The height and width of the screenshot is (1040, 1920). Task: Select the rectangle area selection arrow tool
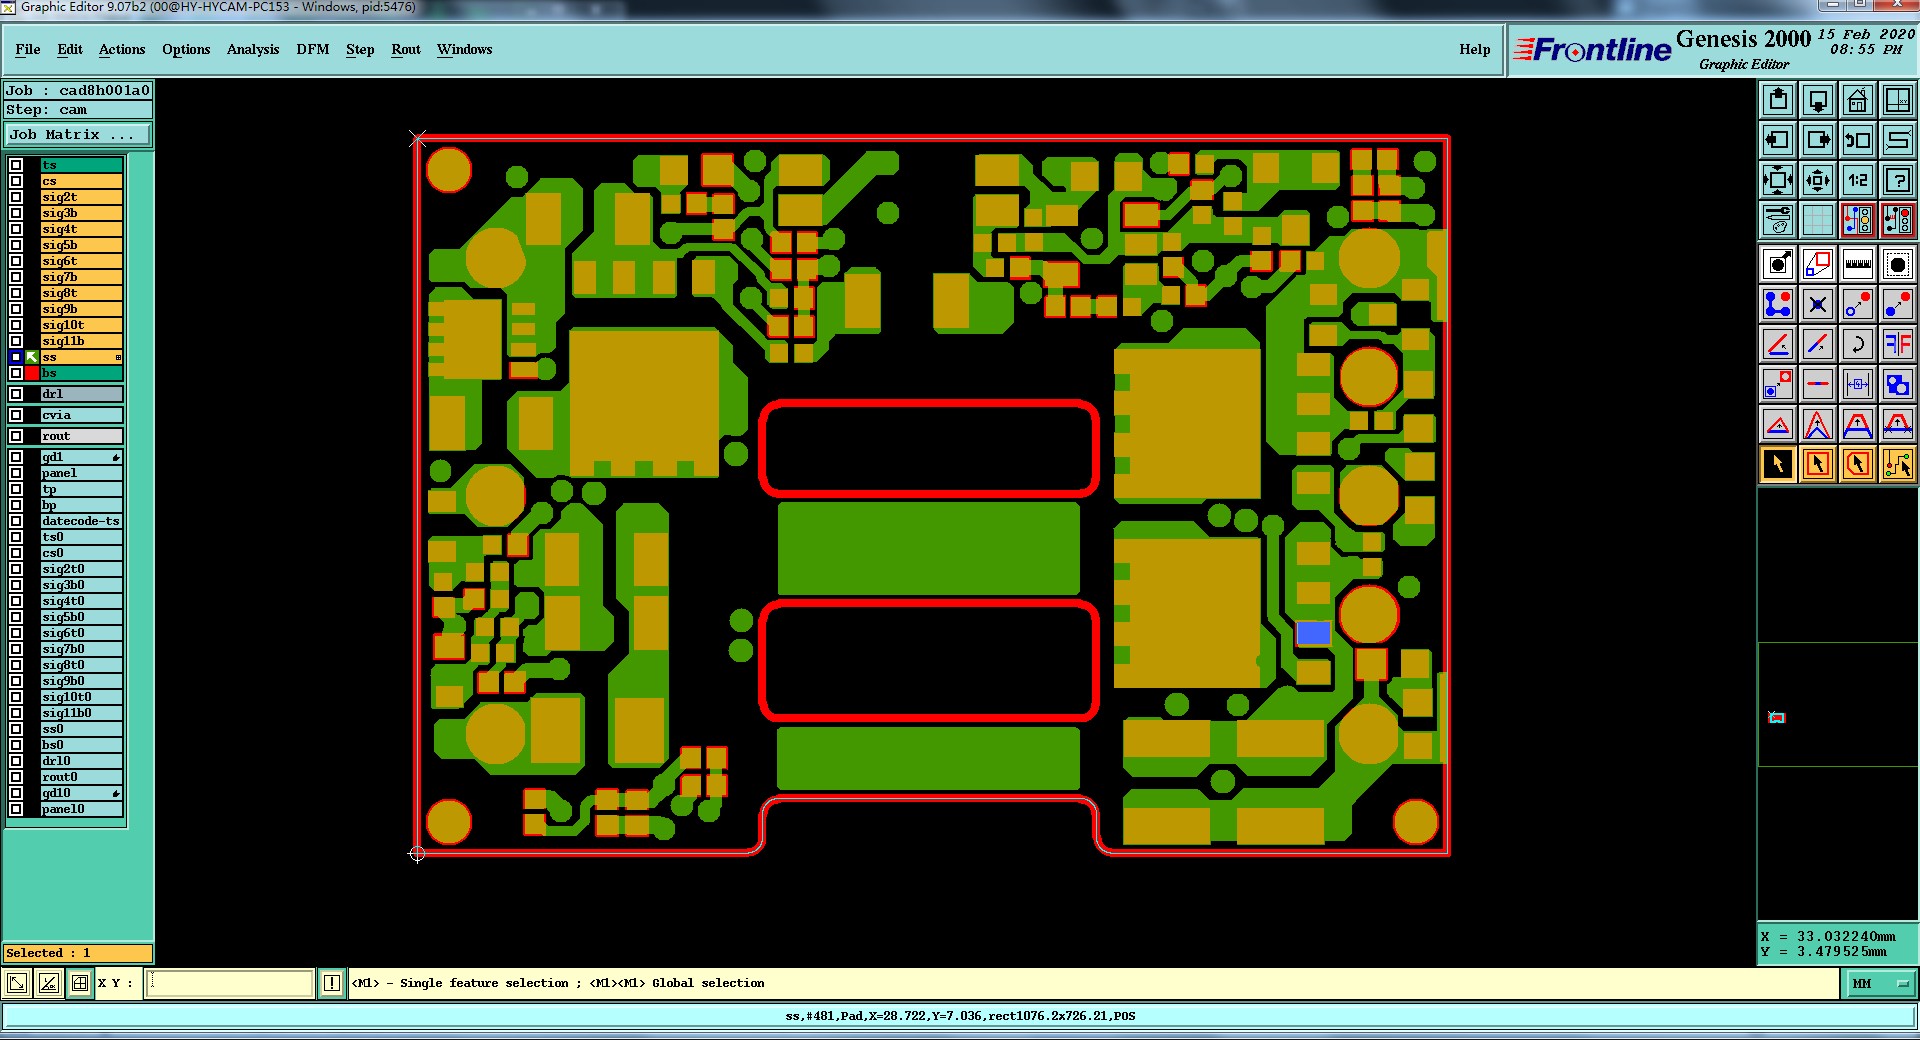click(1818, 464)
